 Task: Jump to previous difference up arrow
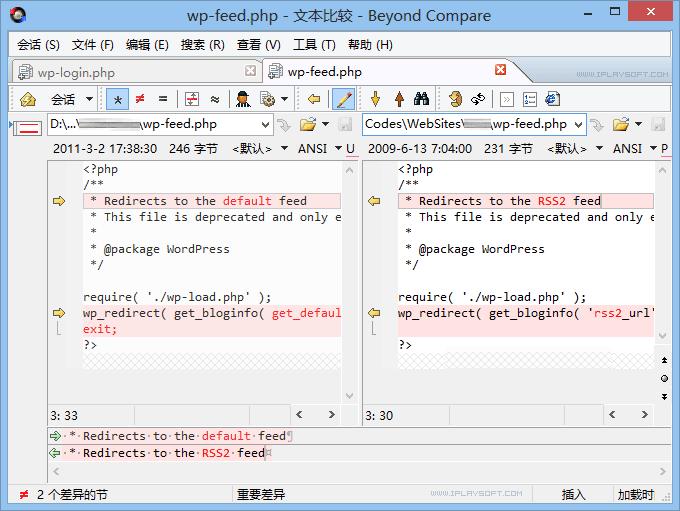click(399, 99)
